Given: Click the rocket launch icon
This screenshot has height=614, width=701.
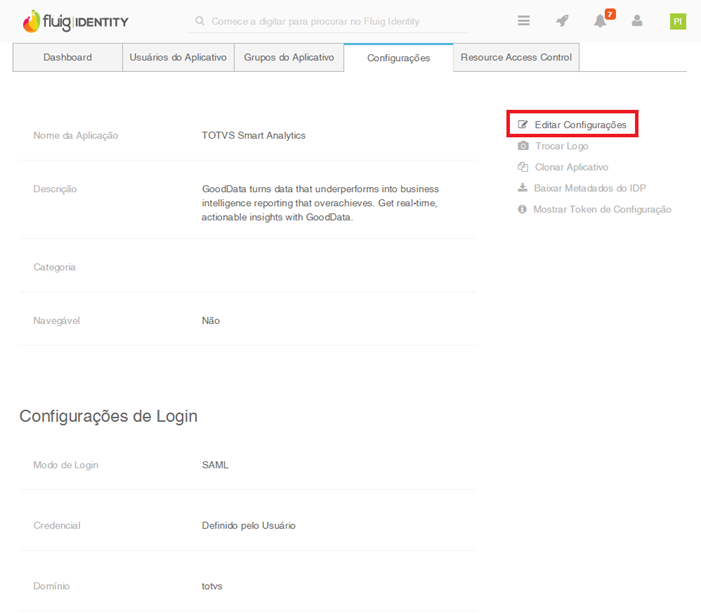Looking at the screenshot, I should point(562,21).
